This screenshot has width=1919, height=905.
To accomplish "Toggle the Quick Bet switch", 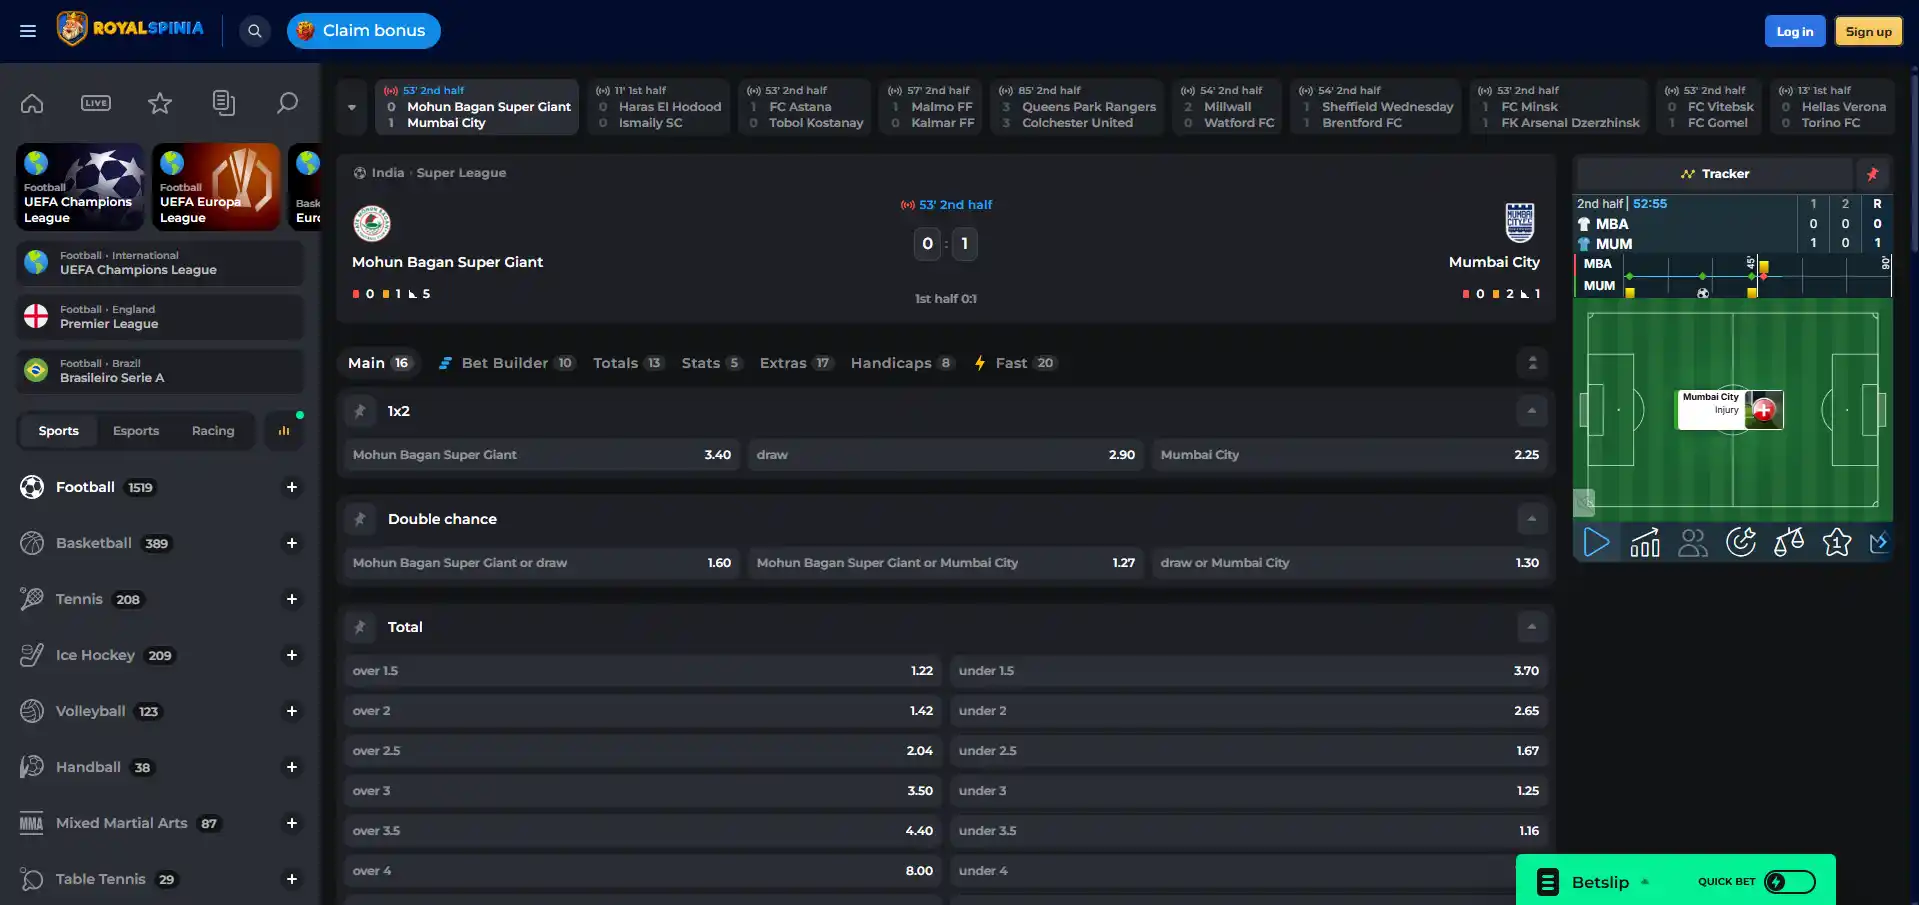I will pos(1790,882).
